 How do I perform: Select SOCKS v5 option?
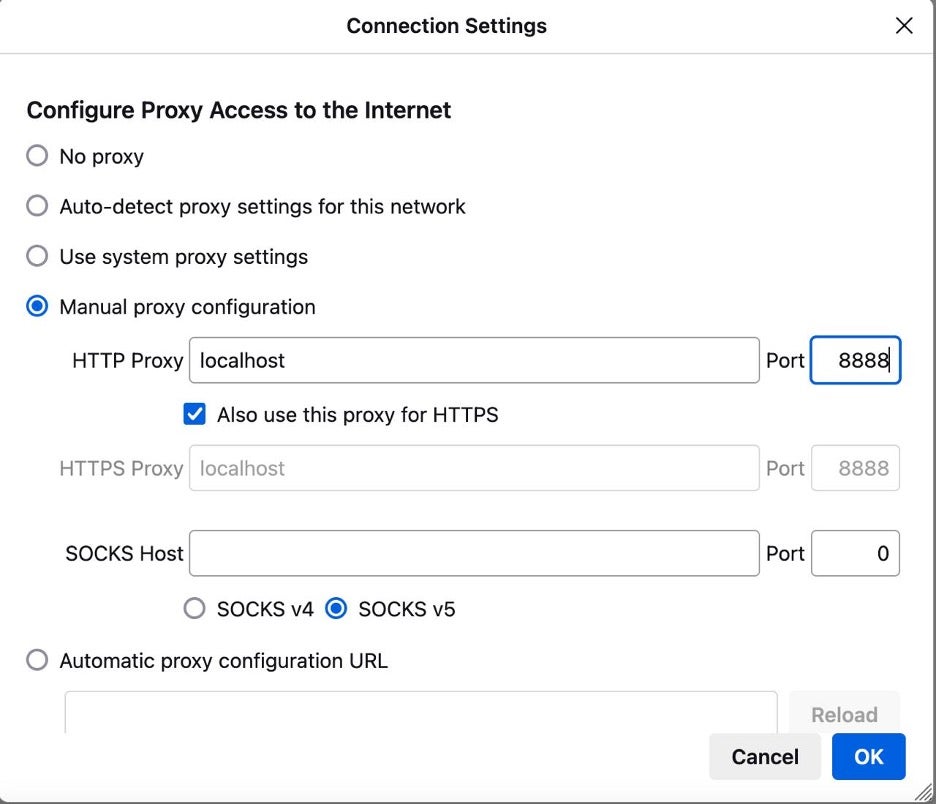336,609
